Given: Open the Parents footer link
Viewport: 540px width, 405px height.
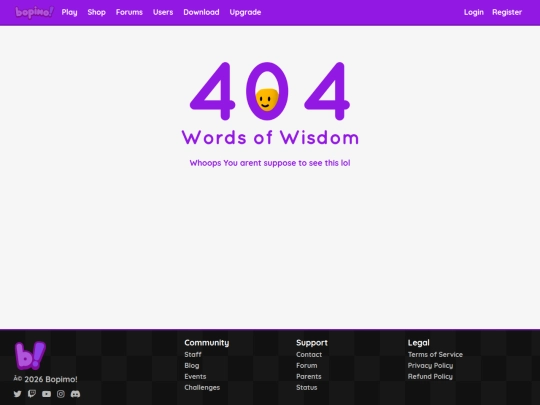Looking at the screenshot, I should 309,376.
